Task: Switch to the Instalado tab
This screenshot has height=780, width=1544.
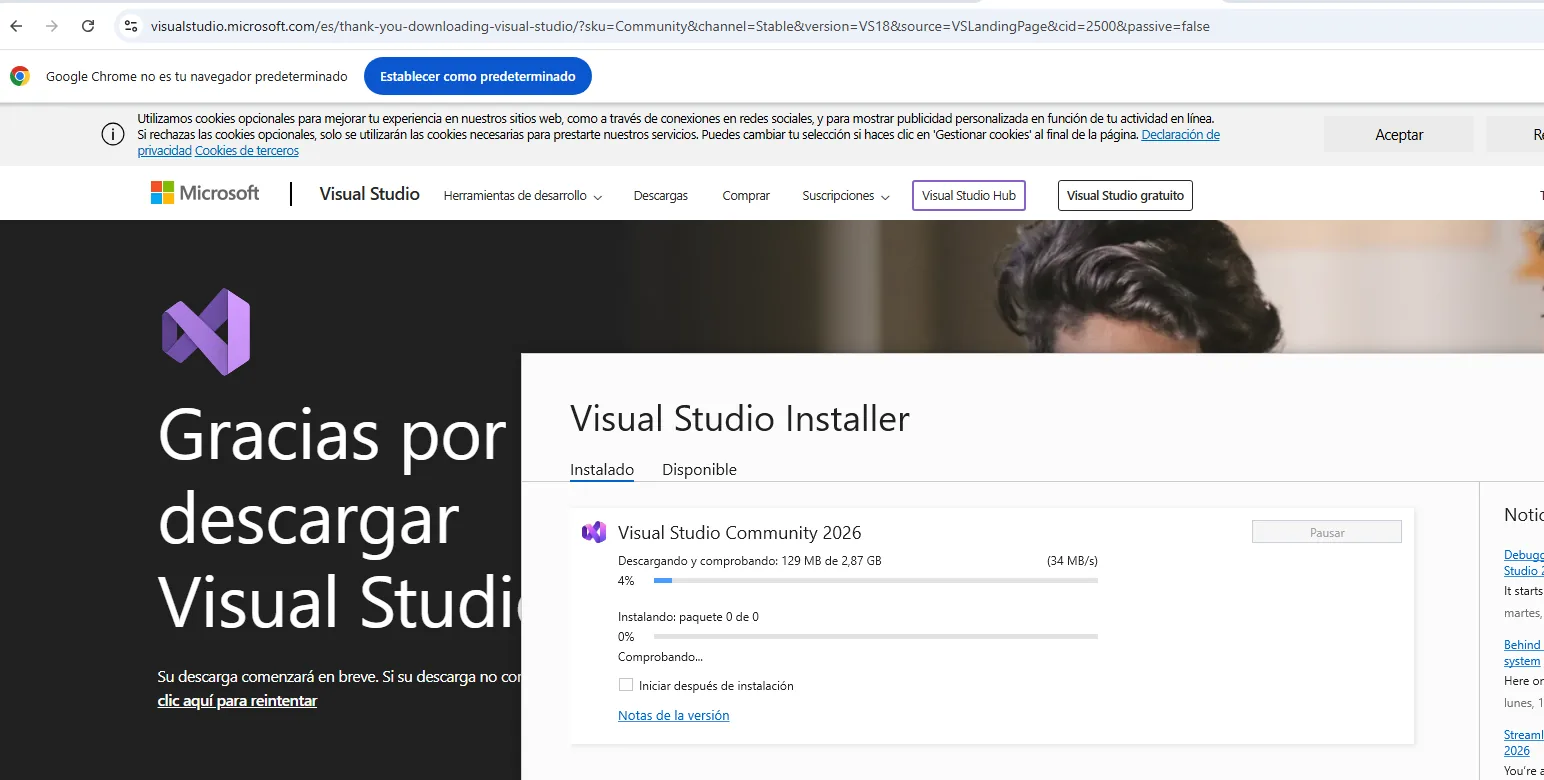Action: pos(602,470)
